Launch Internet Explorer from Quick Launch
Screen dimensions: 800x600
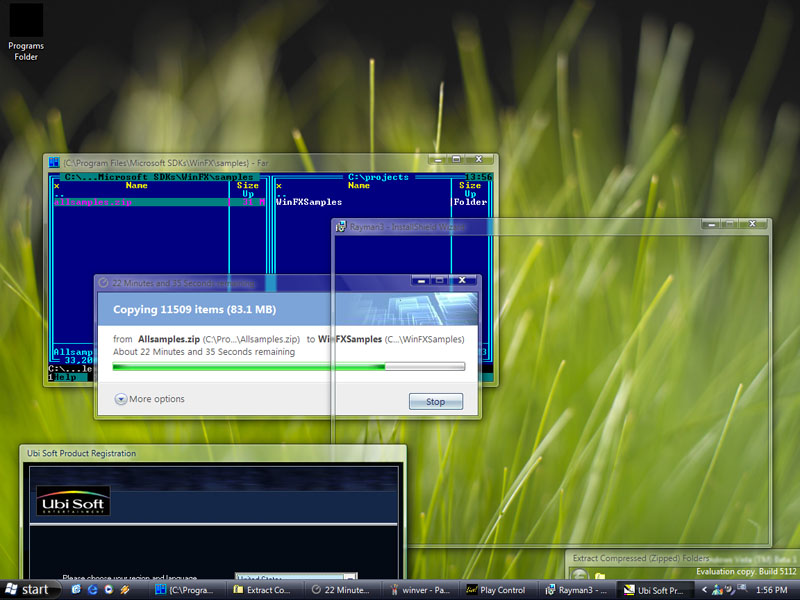(92, 590)
